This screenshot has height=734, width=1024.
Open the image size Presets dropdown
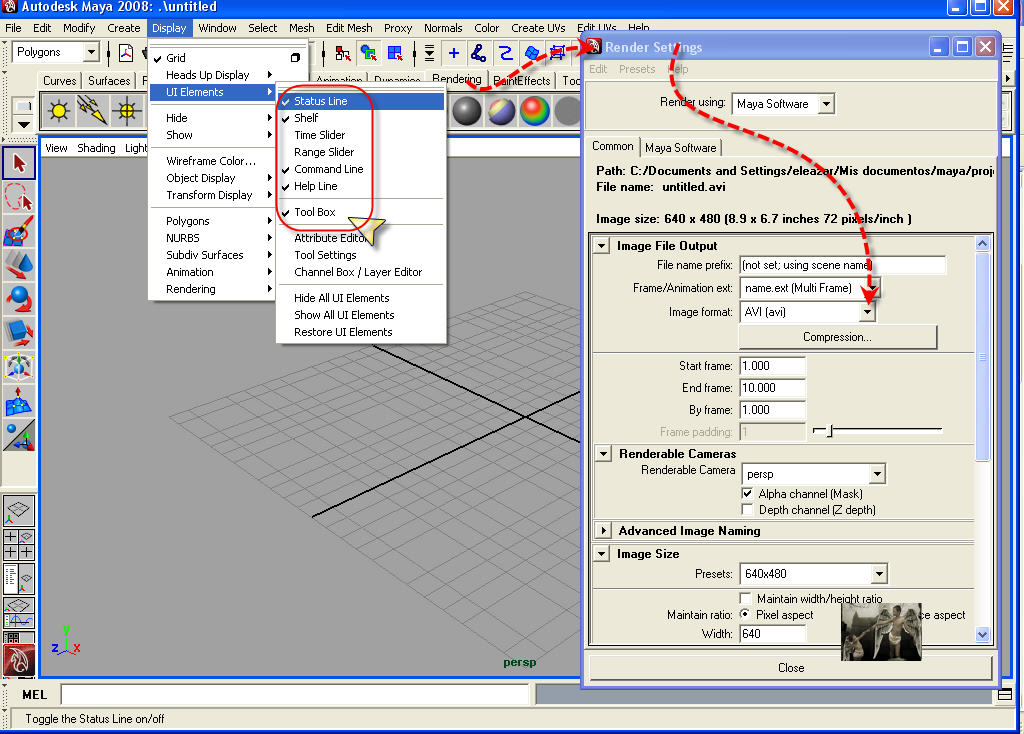click(x=879, y=574)
